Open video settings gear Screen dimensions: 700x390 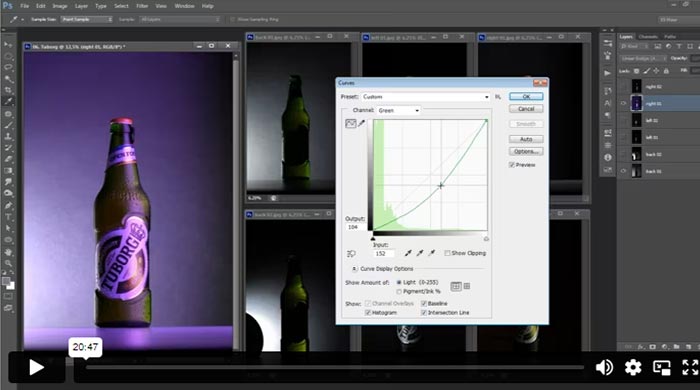coord(633,367)
